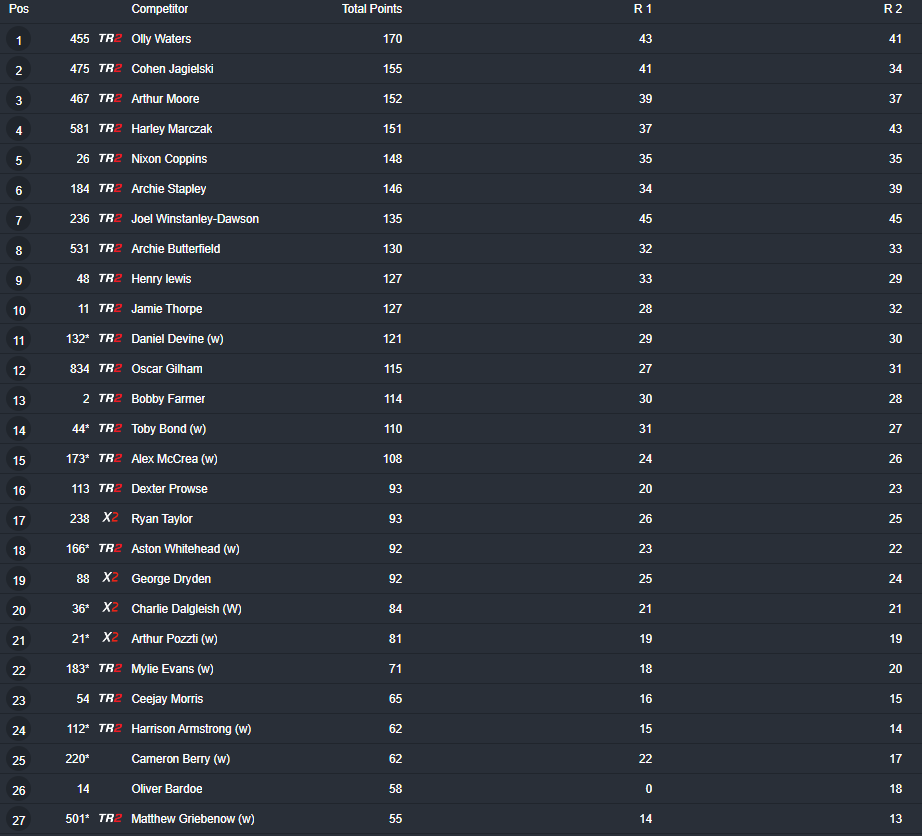
Task: Click the Pos column header
Action: (19, 9)
